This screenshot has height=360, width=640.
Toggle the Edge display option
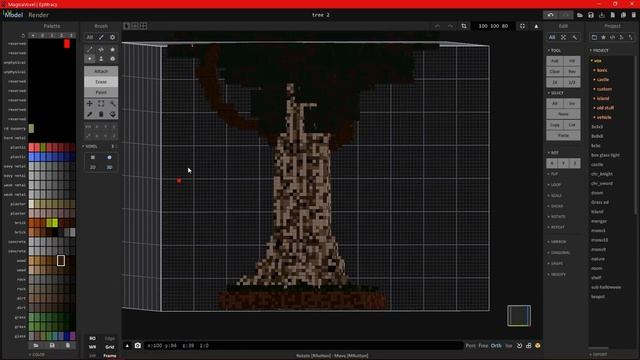[110, 338]
